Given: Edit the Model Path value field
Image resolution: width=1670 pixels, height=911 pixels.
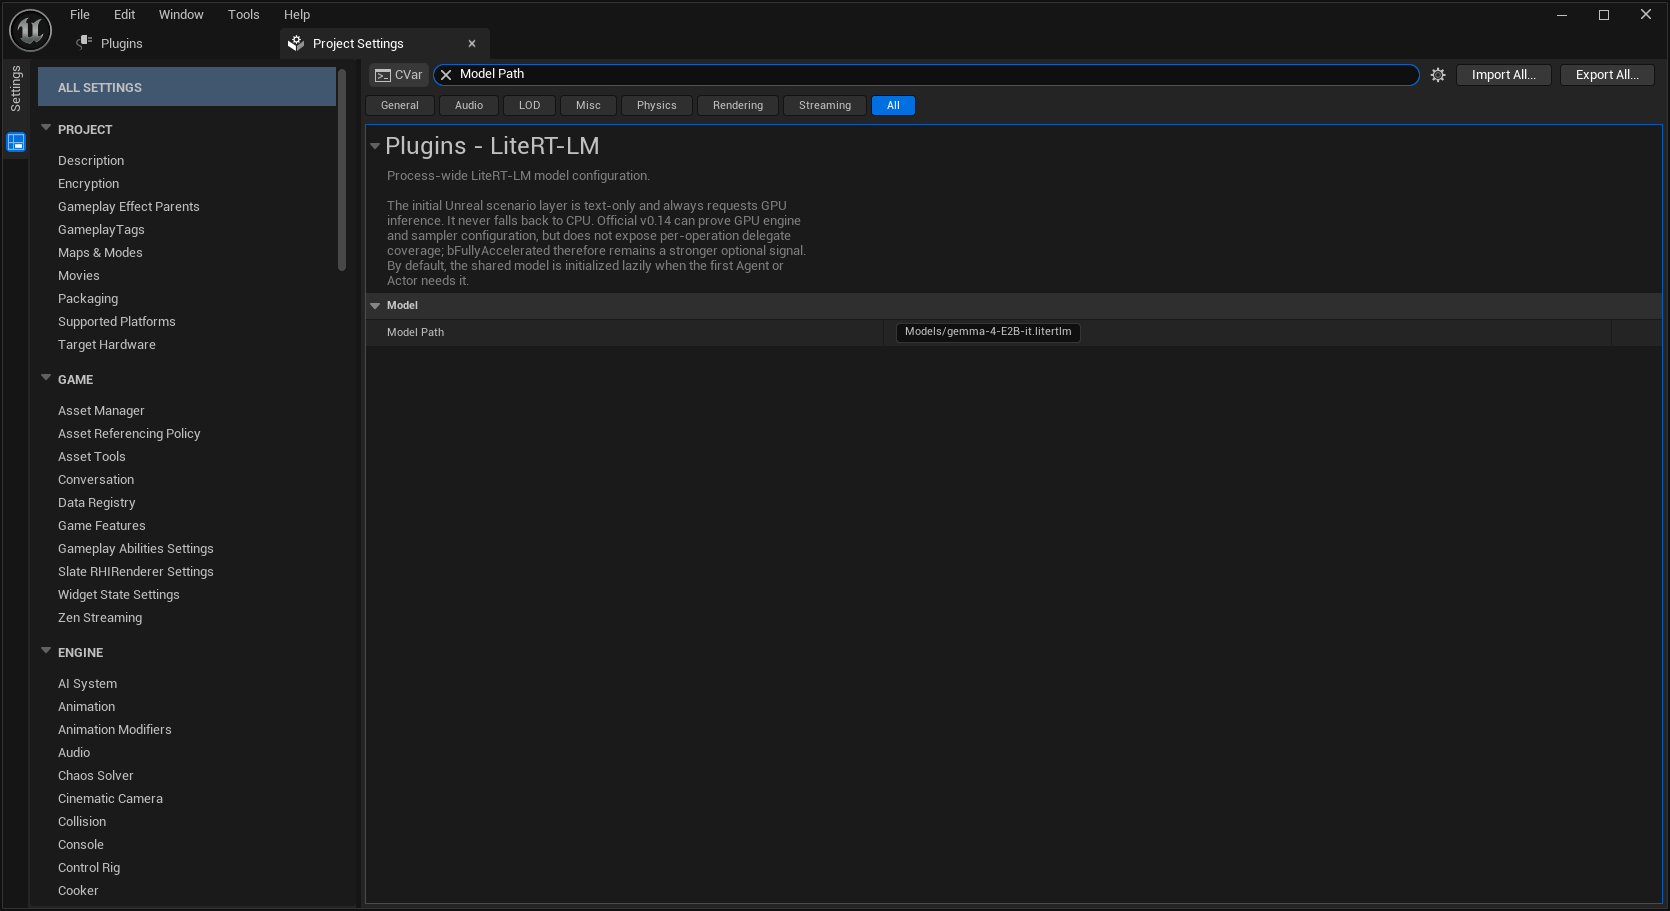Looking at the screenshot, I should (x=988, y=332).
